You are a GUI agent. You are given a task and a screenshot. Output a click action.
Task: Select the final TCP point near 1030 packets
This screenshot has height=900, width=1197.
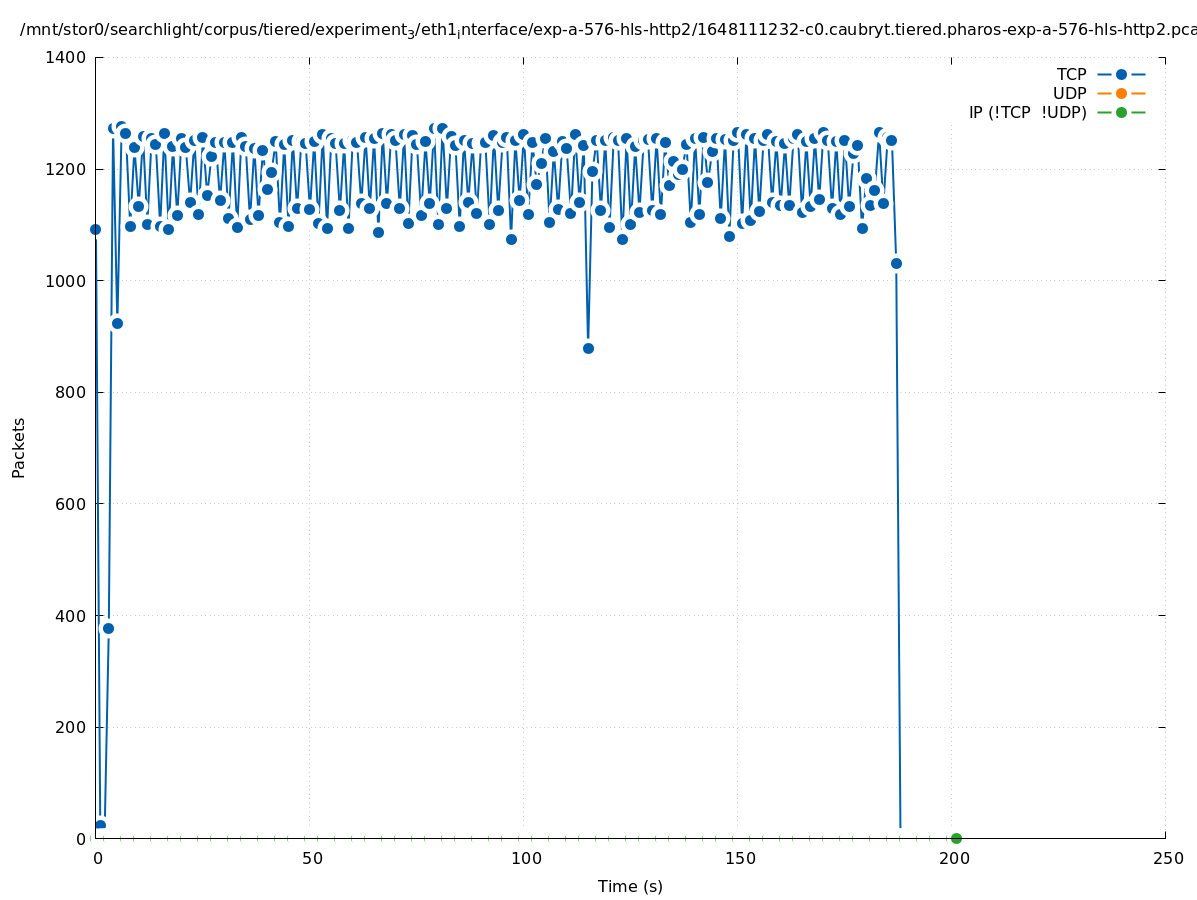(x=896, y=263)
